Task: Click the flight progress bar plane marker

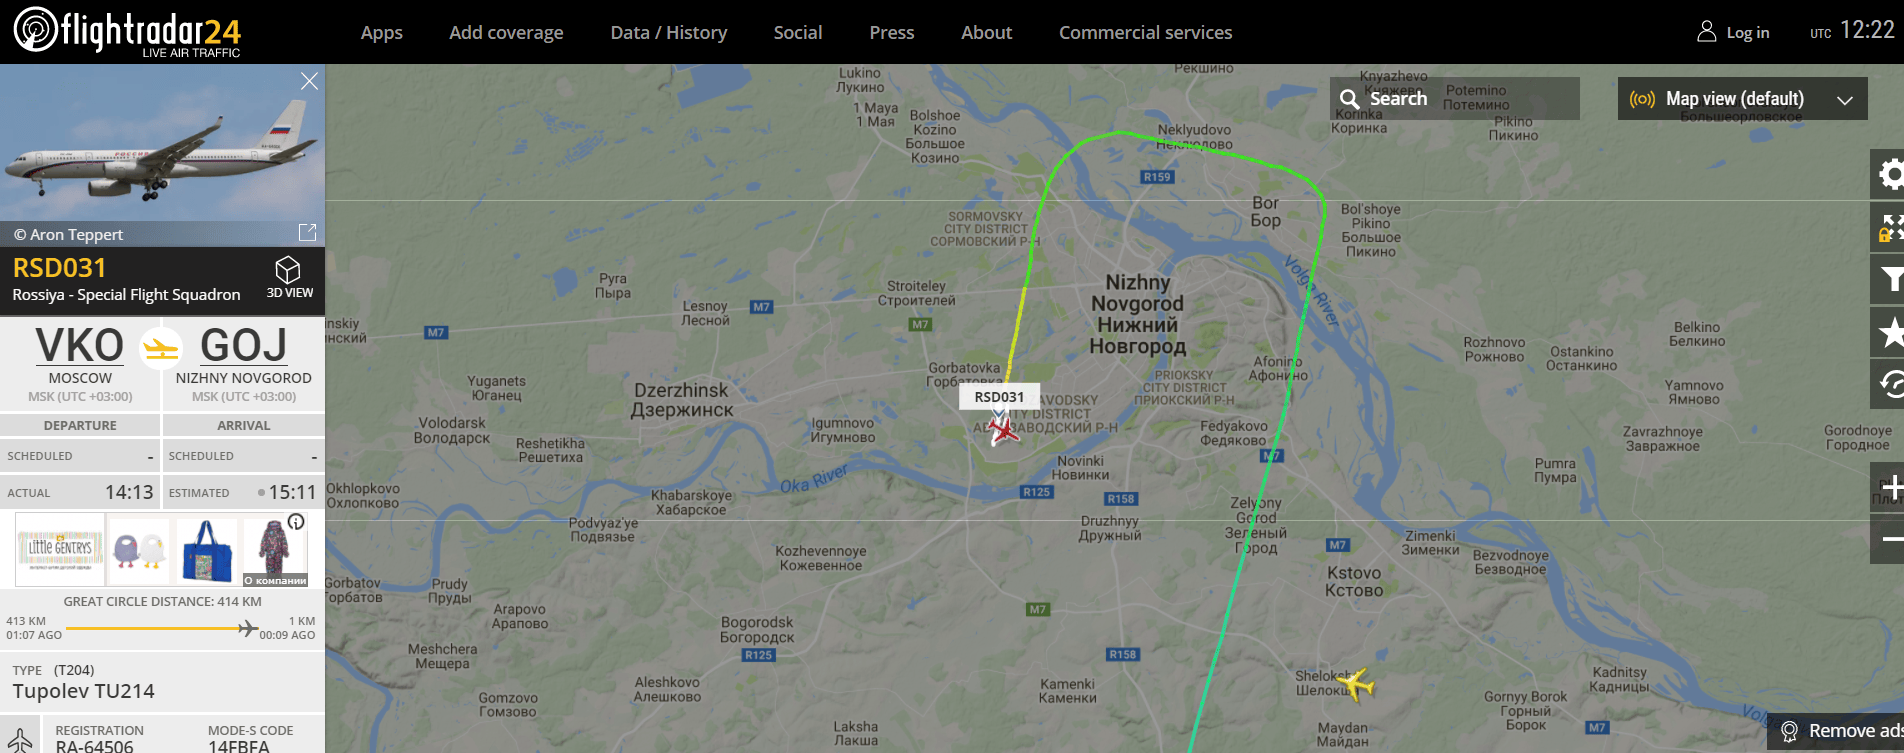Action: pos(247,628)
